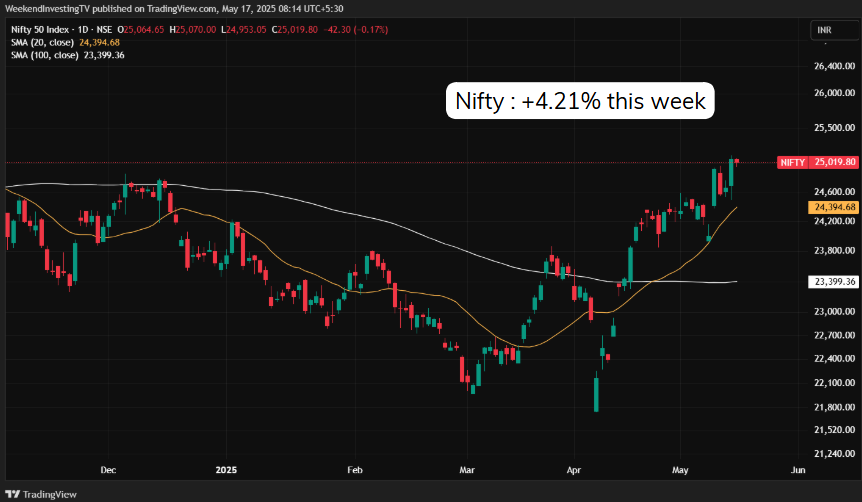
Task: Click the May label on time axis
Action: point(680,470)
